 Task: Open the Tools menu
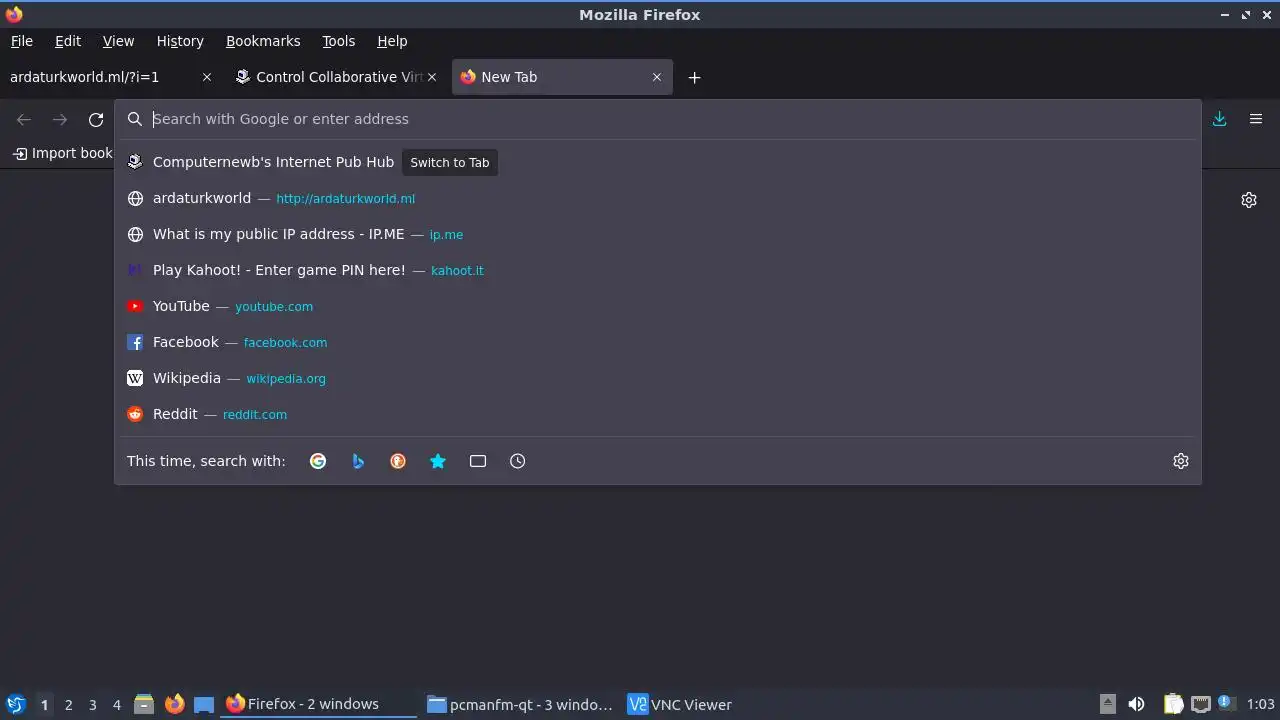coord(338,41)
